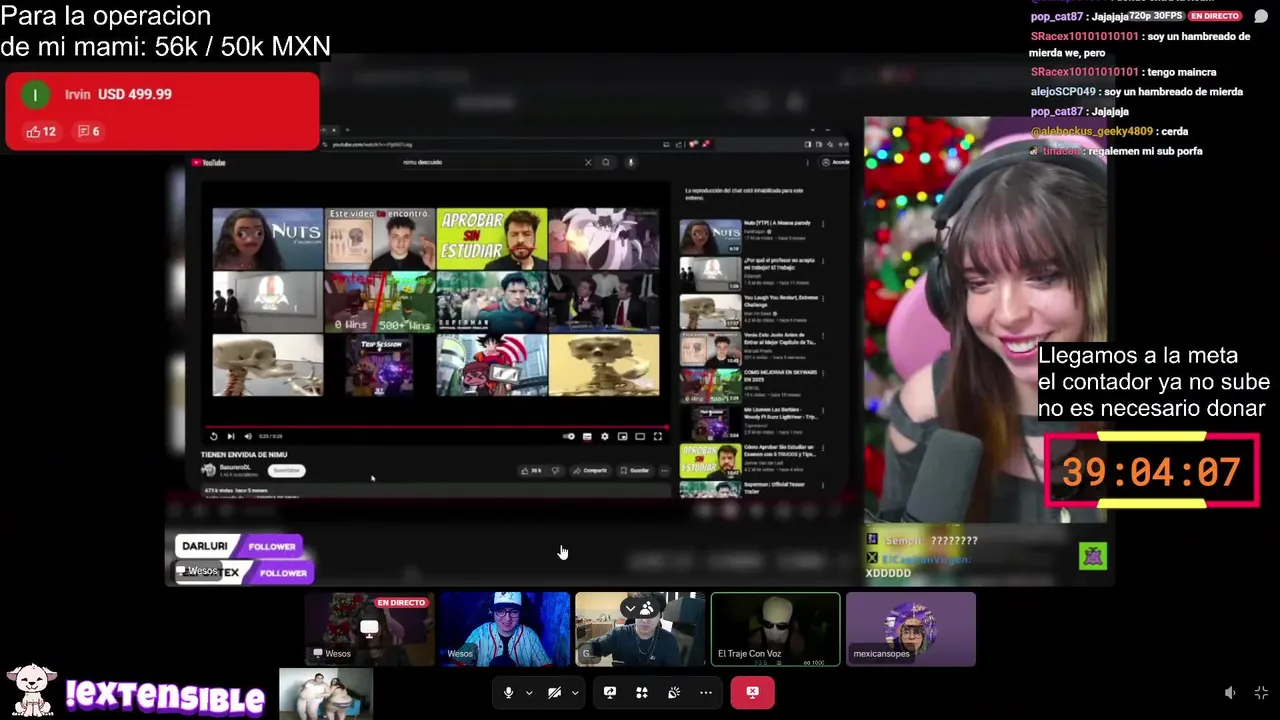The height and width of the screenshot is (720, 1280).
Task: Click the YouTube search magnifier button
Action: pyautogui.click(x=605, y=162)
